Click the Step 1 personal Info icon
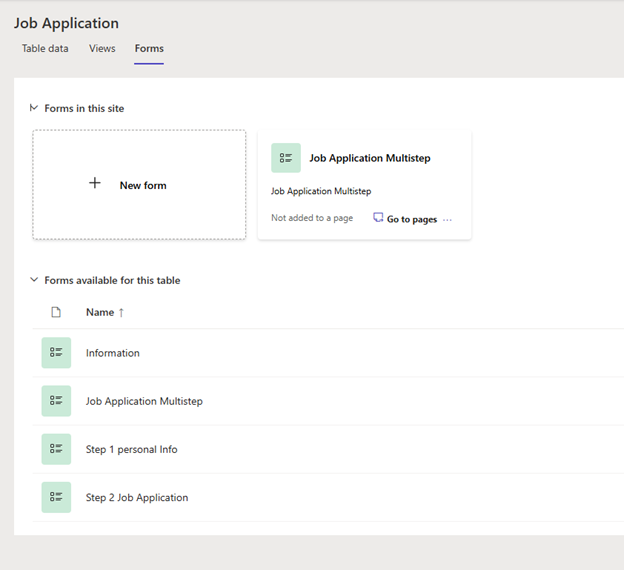The width and height of the screenshot is (624, 570). click(56, 449)
